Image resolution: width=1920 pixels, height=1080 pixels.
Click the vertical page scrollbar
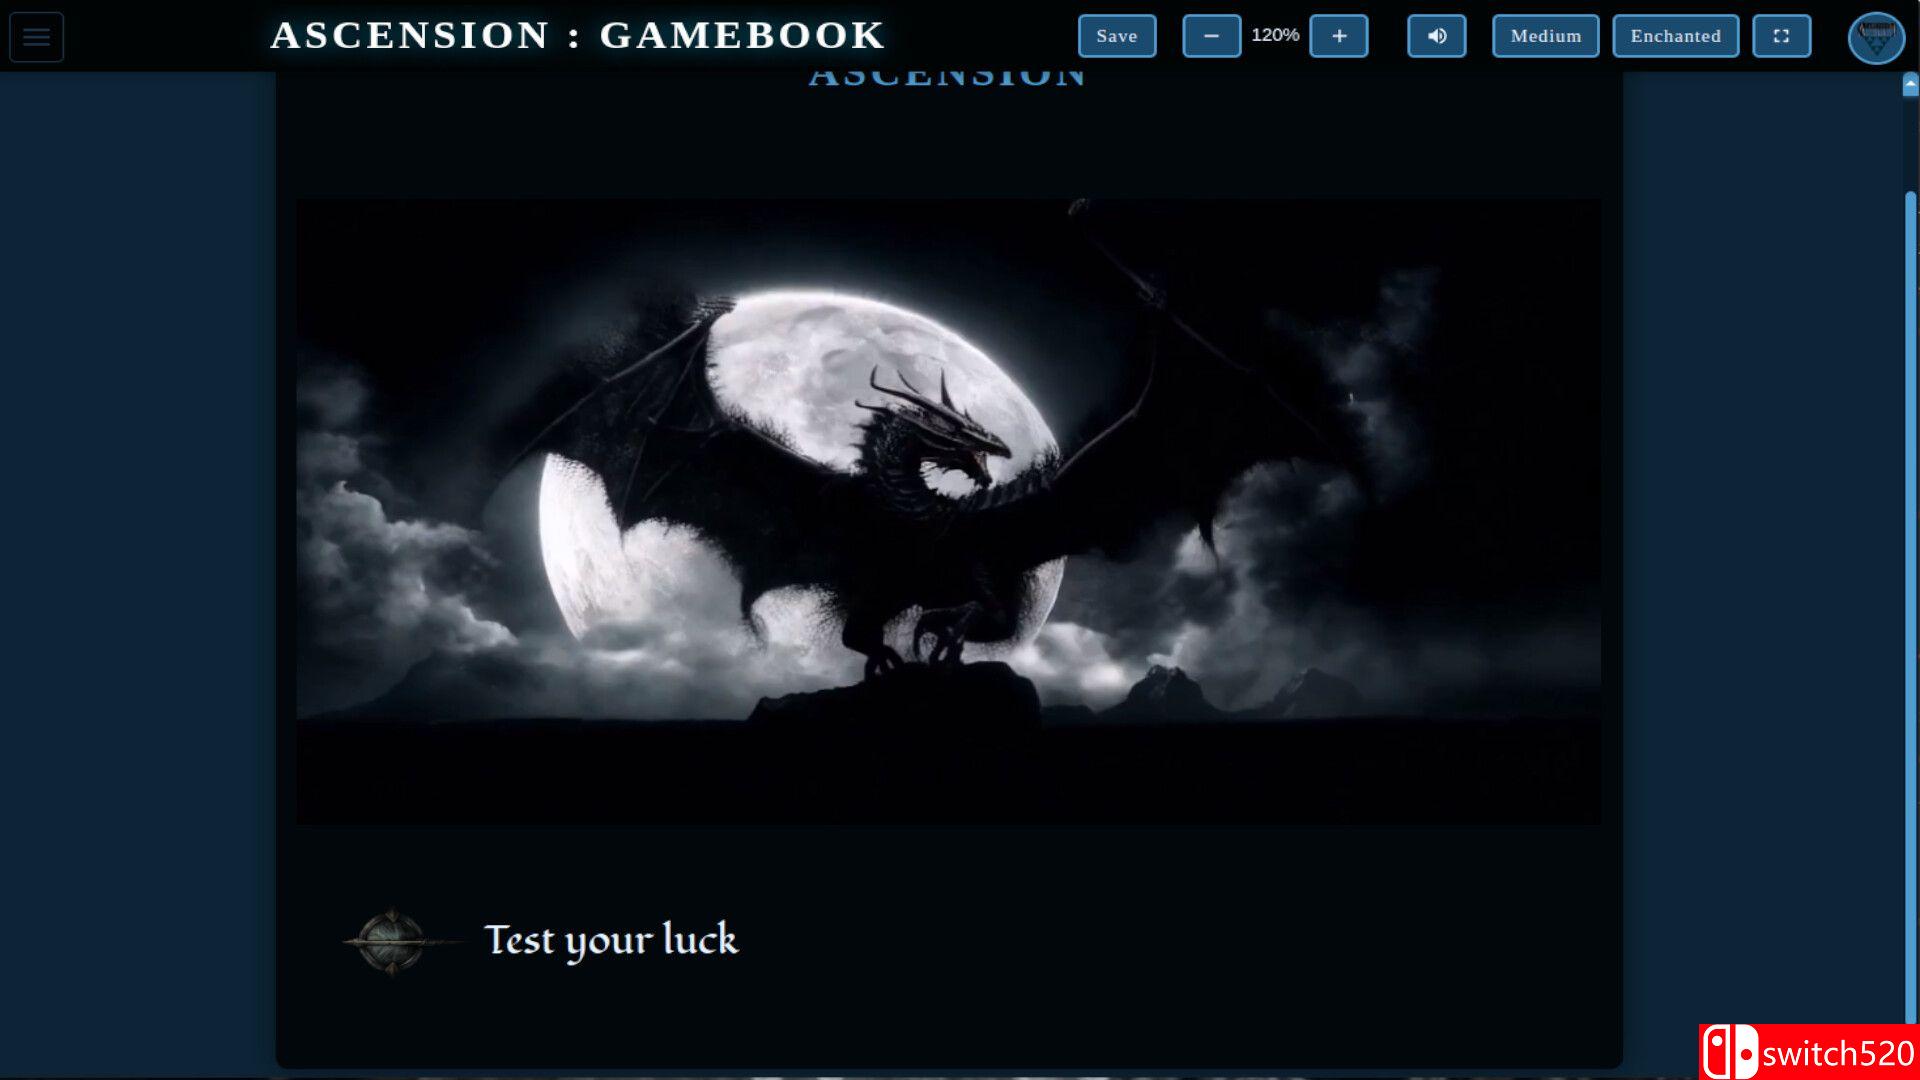1910,600
